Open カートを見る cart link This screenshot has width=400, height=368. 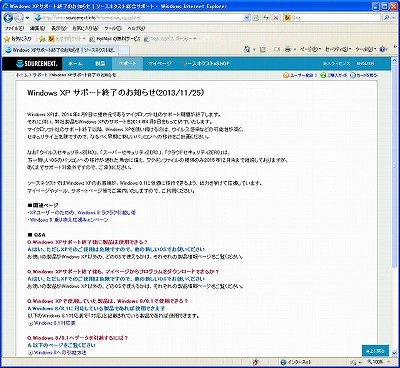[364, 75]
